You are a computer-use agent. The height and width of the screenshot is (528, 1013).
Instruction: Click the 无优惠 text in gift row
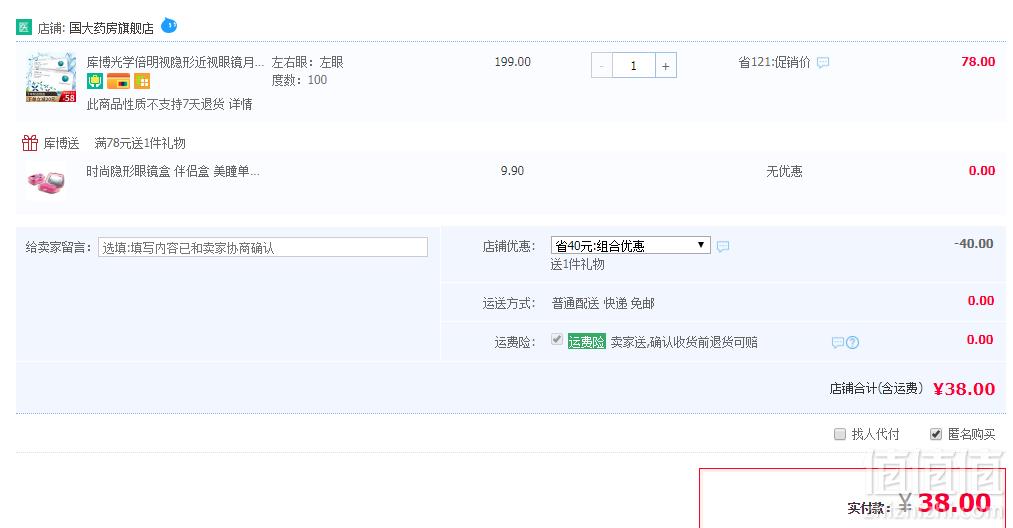[x=784, y=171]
